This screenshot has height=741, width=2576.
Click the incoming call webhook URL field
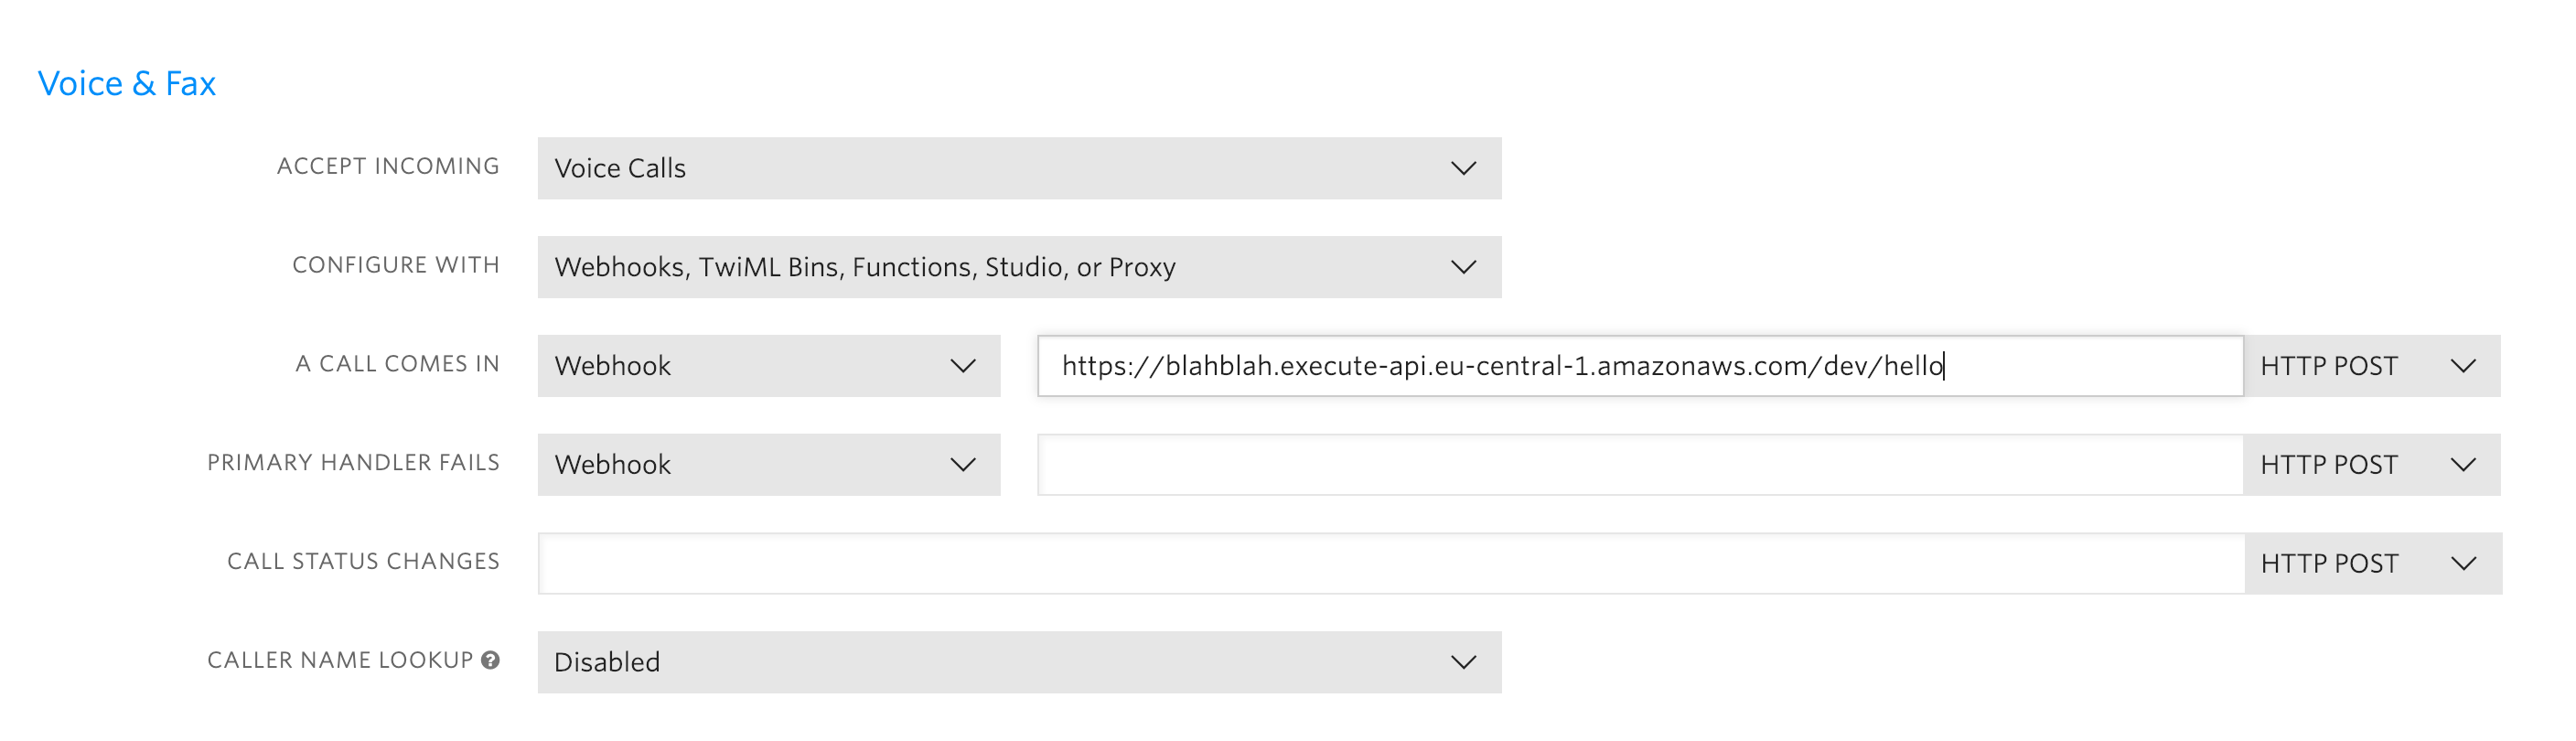click(x=1640, y=366)
